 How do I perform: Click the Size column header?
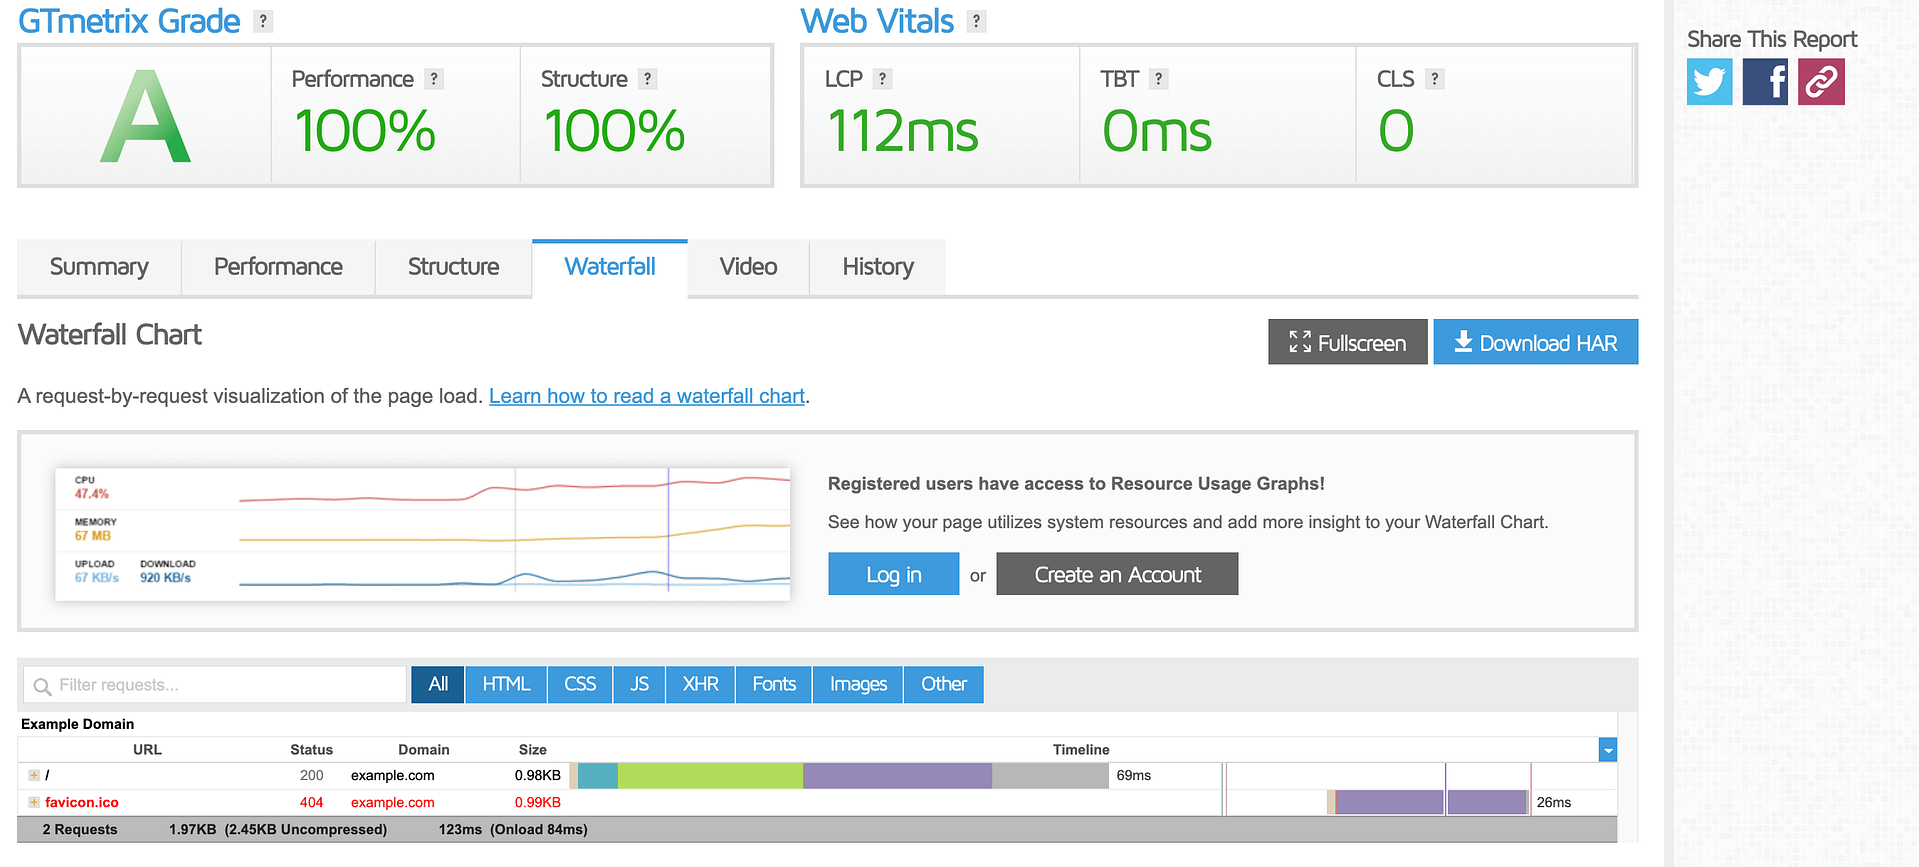click(533, 749)
